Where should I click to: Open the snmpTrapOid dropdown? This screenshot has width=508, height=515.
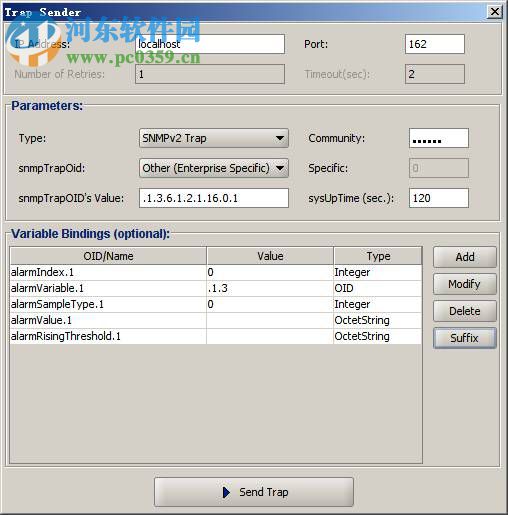click(x=214, y=168)
